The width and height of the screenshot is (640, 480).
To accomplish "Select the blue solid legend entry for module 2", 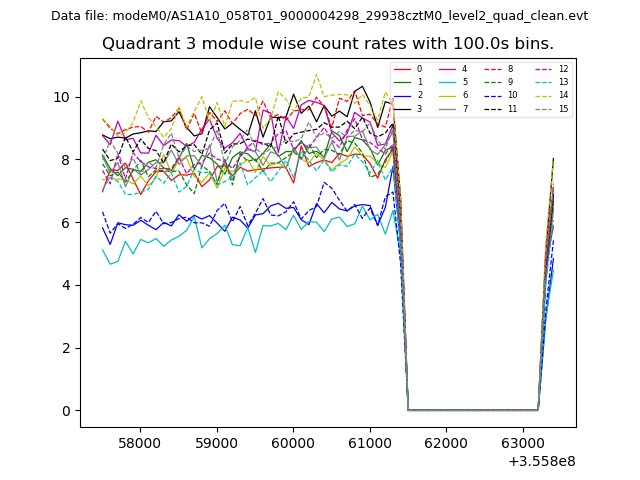I will (403, 95).
